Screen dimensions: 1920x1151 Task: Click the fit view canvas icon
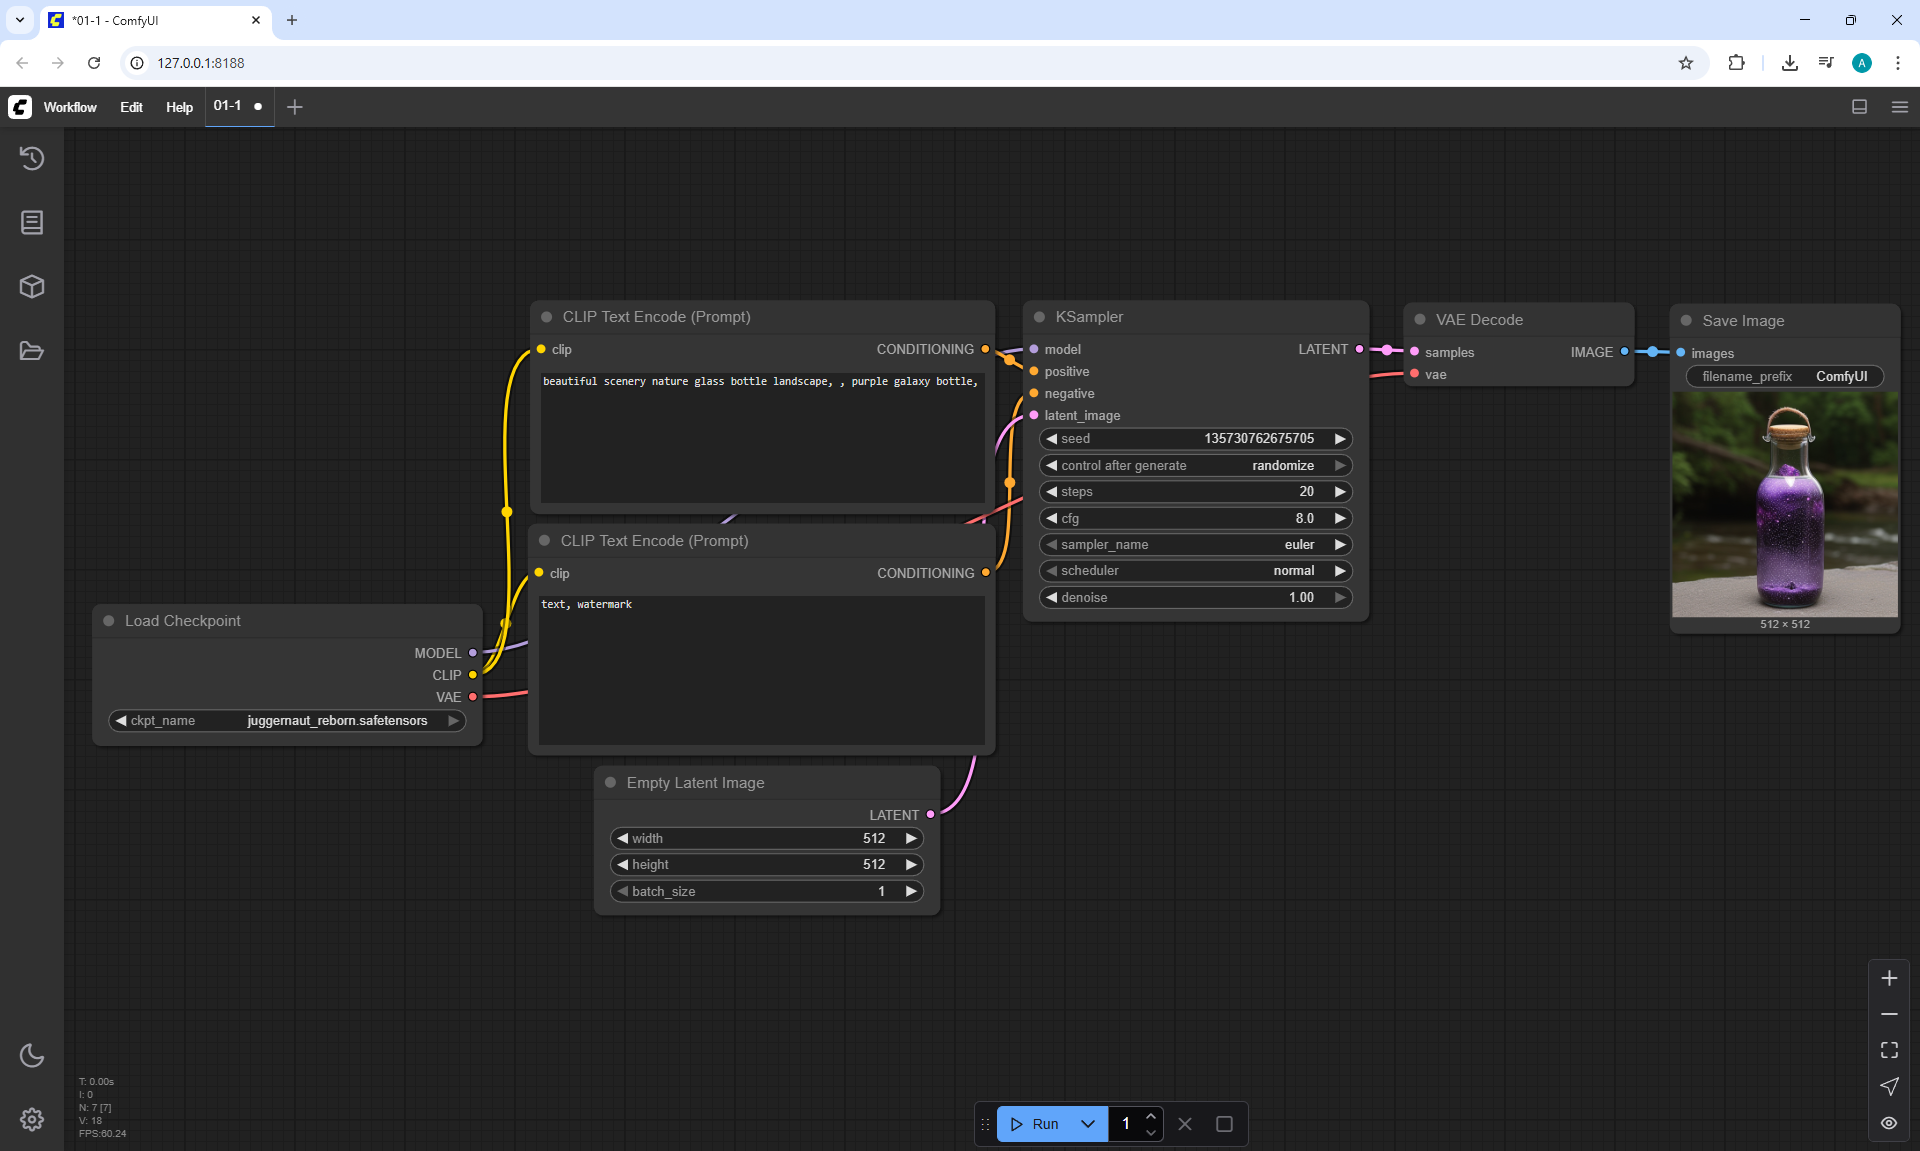pyautogui.click(x=1889, y=1050)
